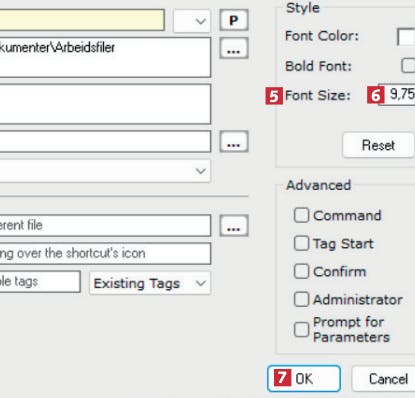415x398 pixels.
Task: Open the Font Color swatch
Action: click(406, 36)
